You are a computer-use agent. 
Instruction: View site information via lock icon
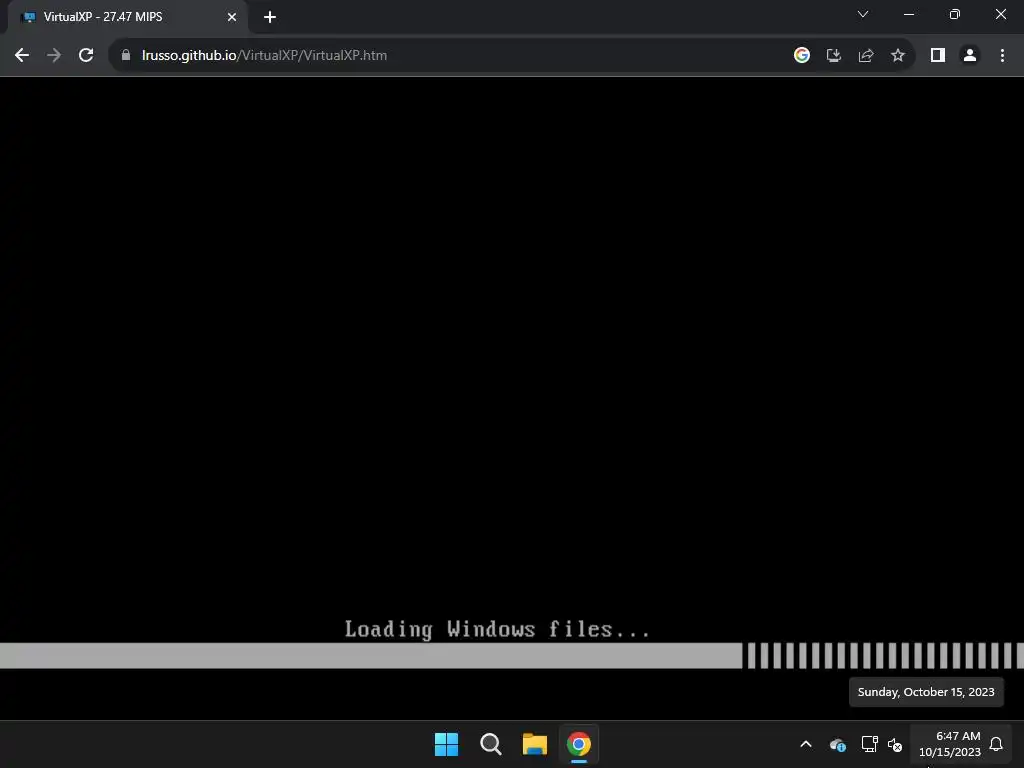coord(126,56)
